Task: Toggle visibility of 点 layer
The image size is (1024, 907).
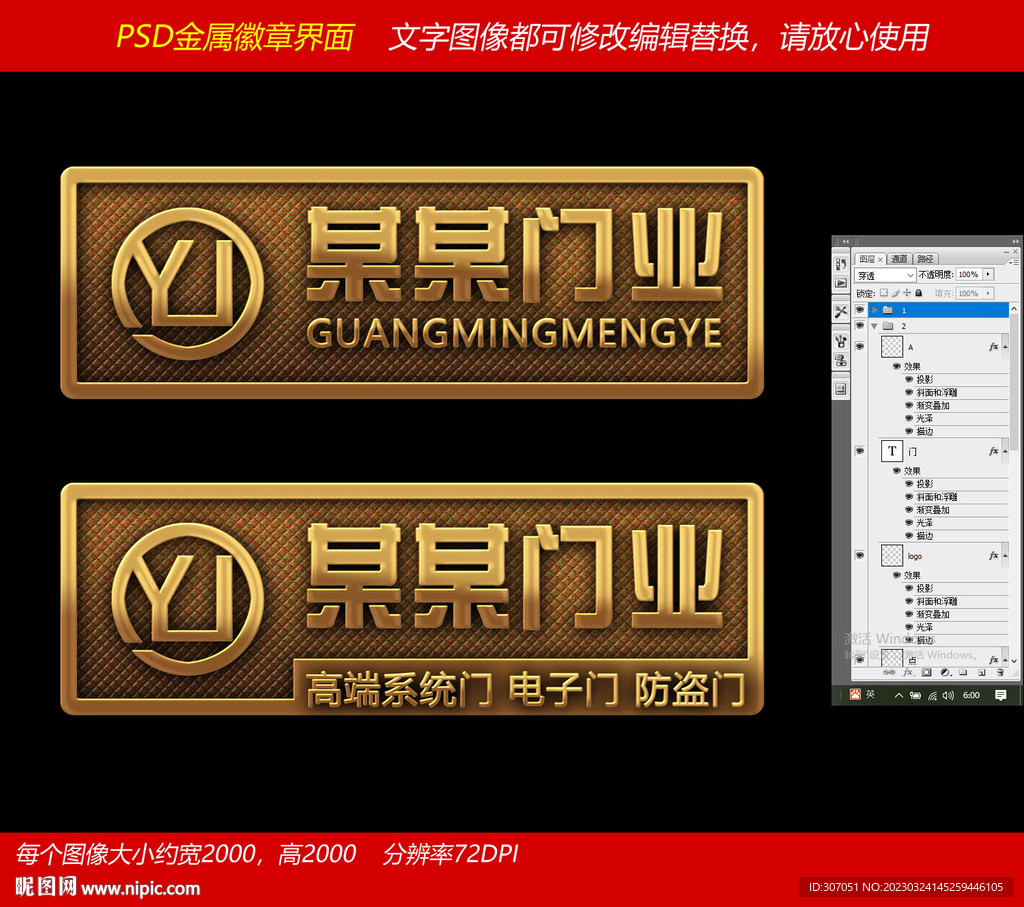Action: pyautogui.click(x=859, y=660)
